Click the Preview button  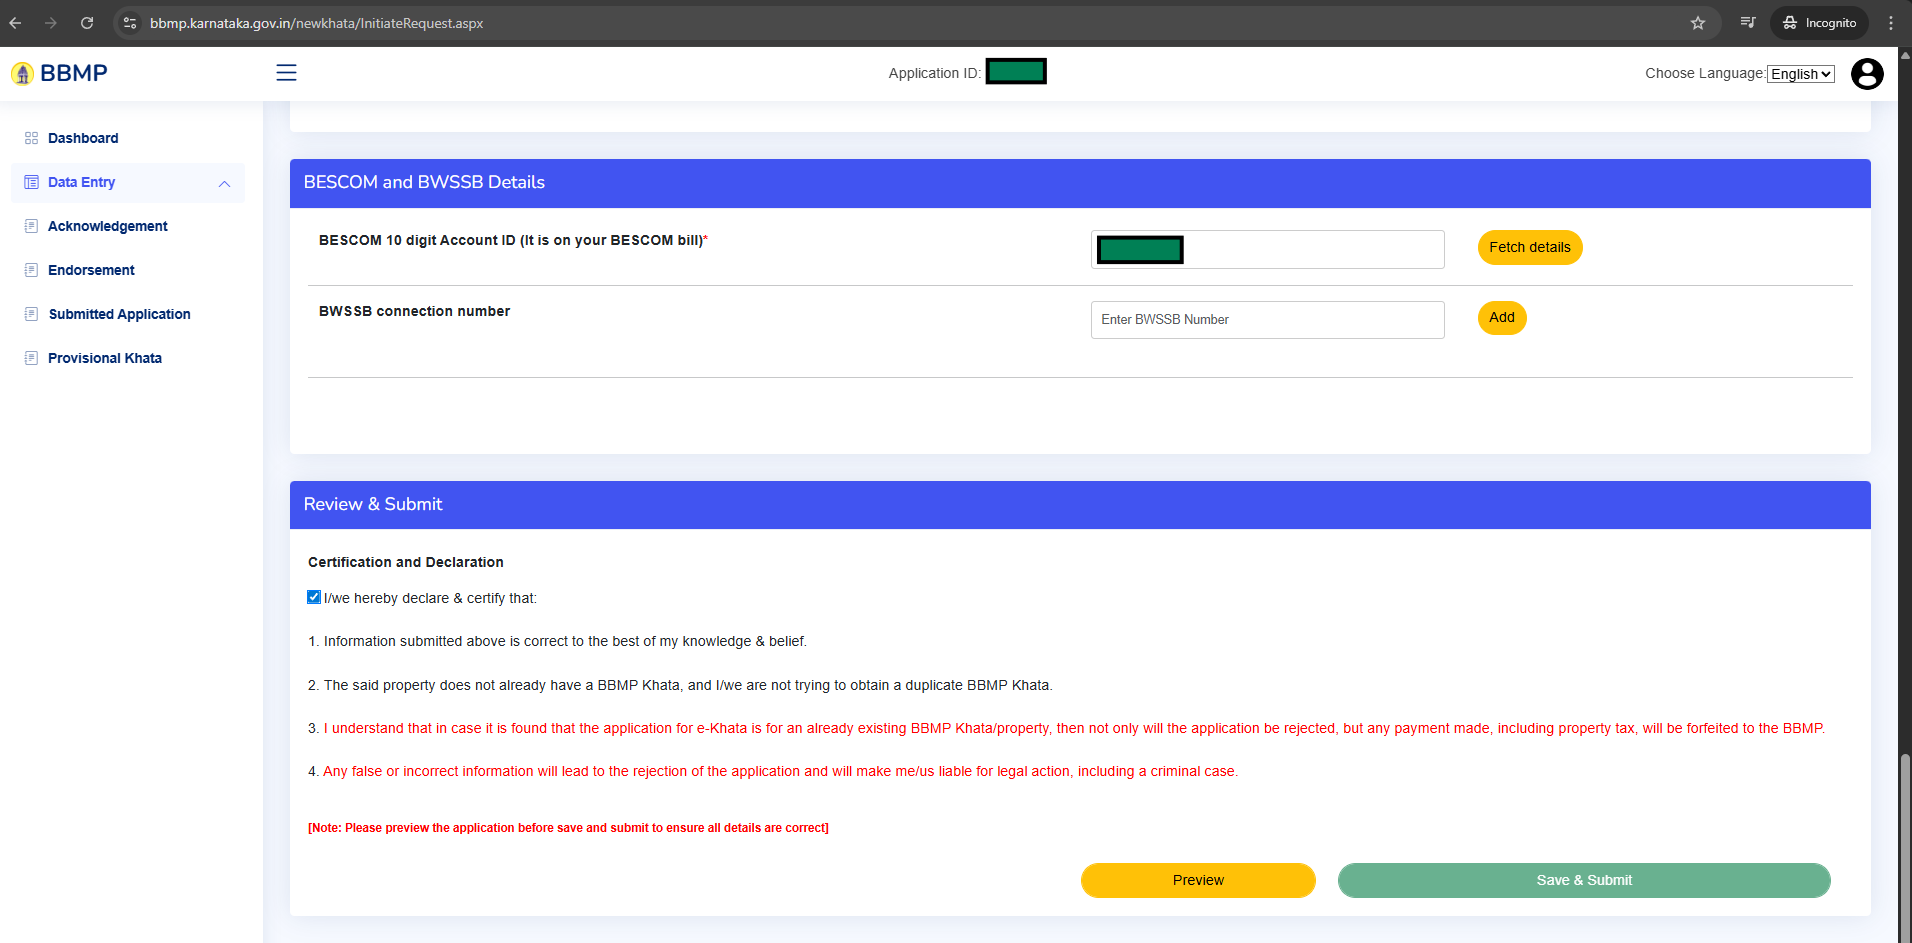(1198, 880)
